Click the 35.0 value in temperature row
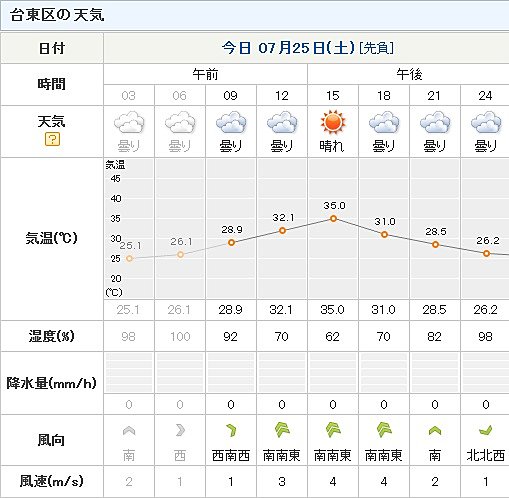The width and height of the screenshot is (509, 498). click(x=333, y=310)
